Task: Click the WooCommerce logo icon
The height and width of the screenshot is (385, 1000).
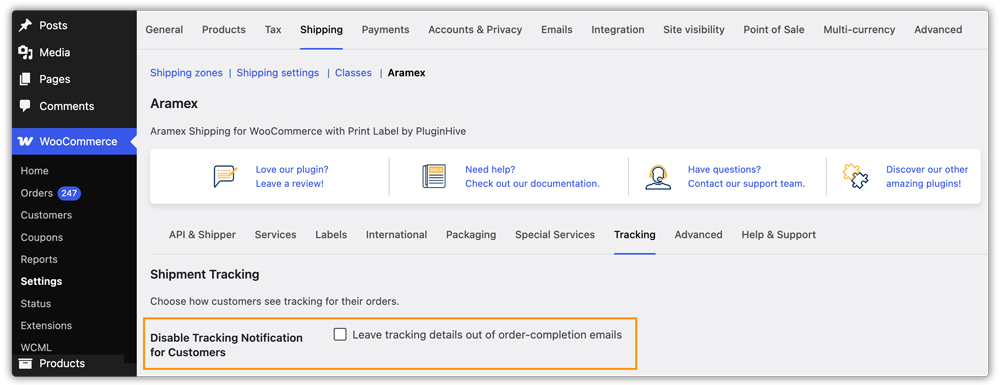Action: 26,142
